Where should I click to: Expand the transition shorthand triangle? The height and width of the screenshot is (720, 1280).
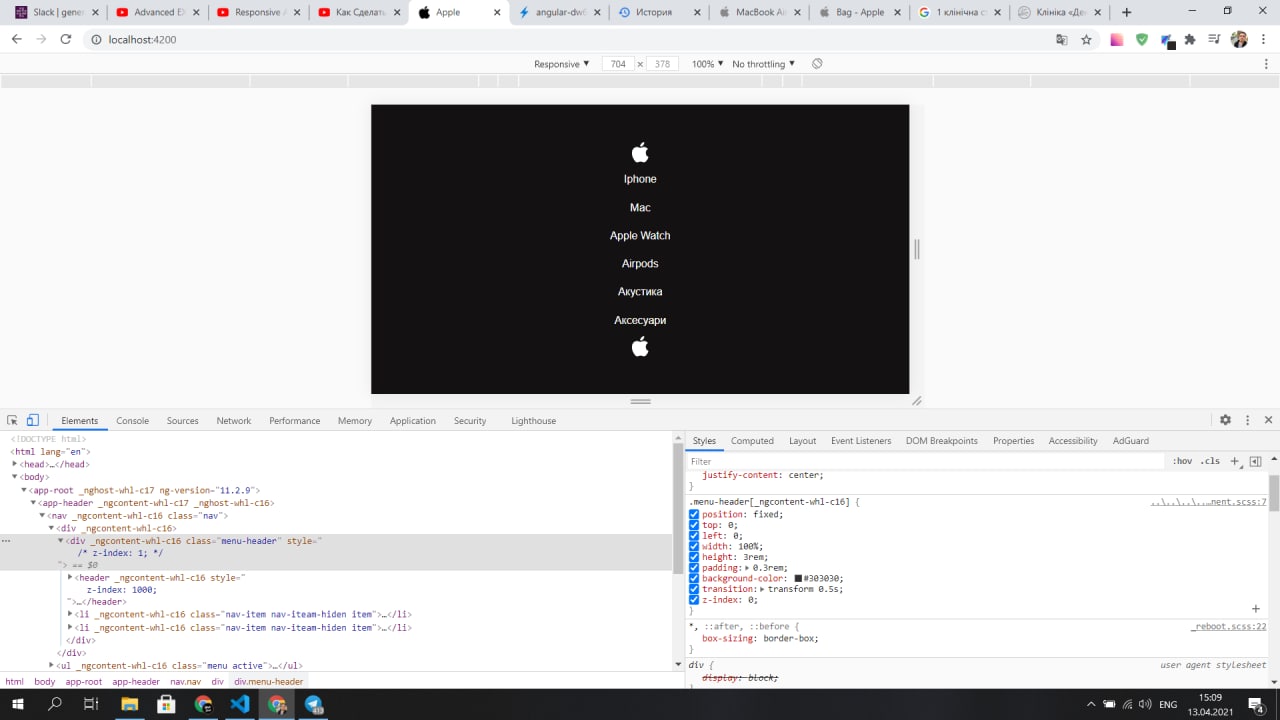pyautogui.click(x=763, y=589)
